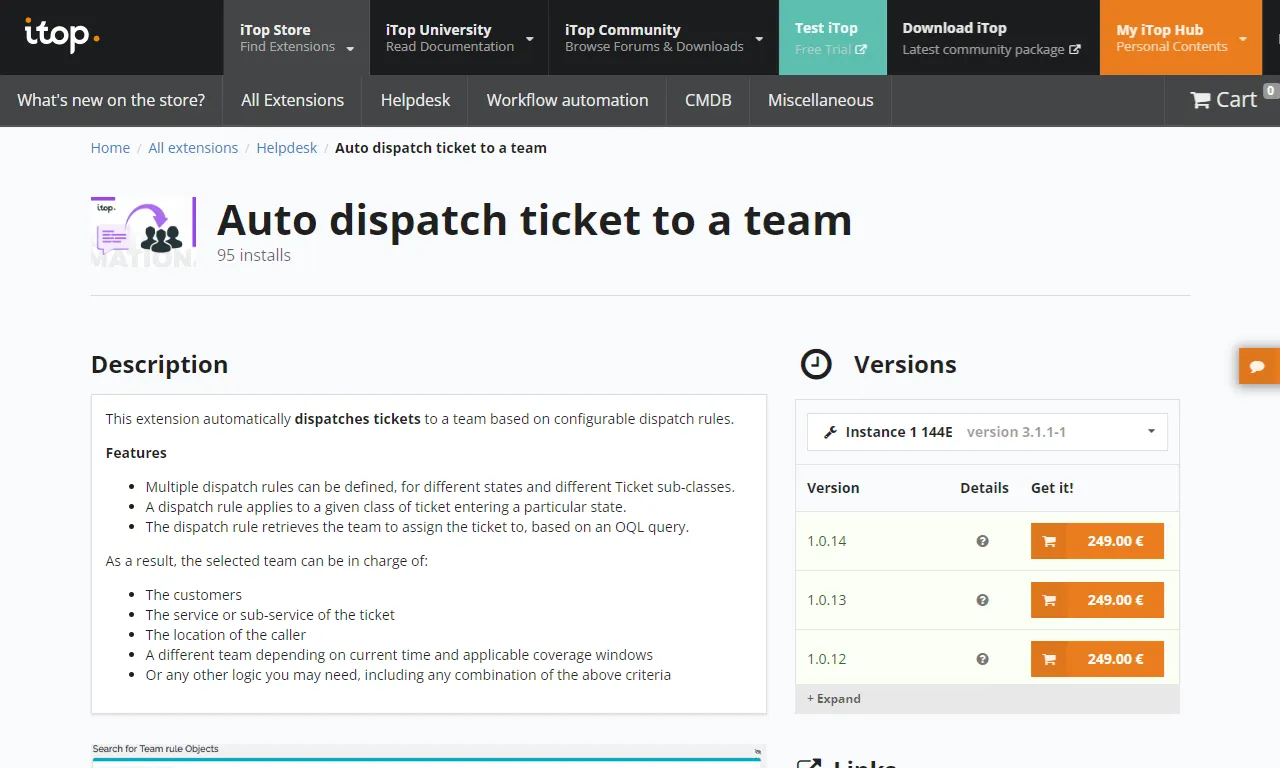Click the Test iTop Free Trial button
This screenshot has height=768, width=1280.
pos(833,37)
